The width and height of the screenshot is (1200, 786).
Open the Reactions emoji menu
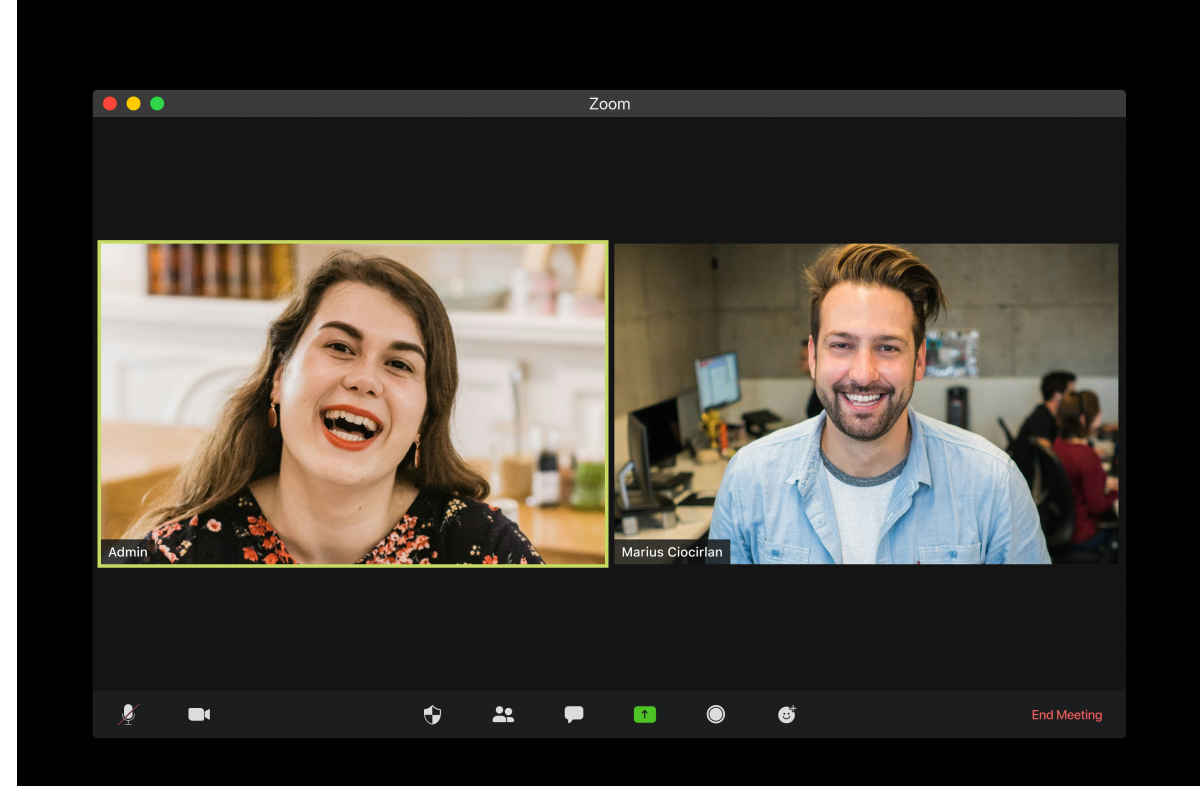787,714
